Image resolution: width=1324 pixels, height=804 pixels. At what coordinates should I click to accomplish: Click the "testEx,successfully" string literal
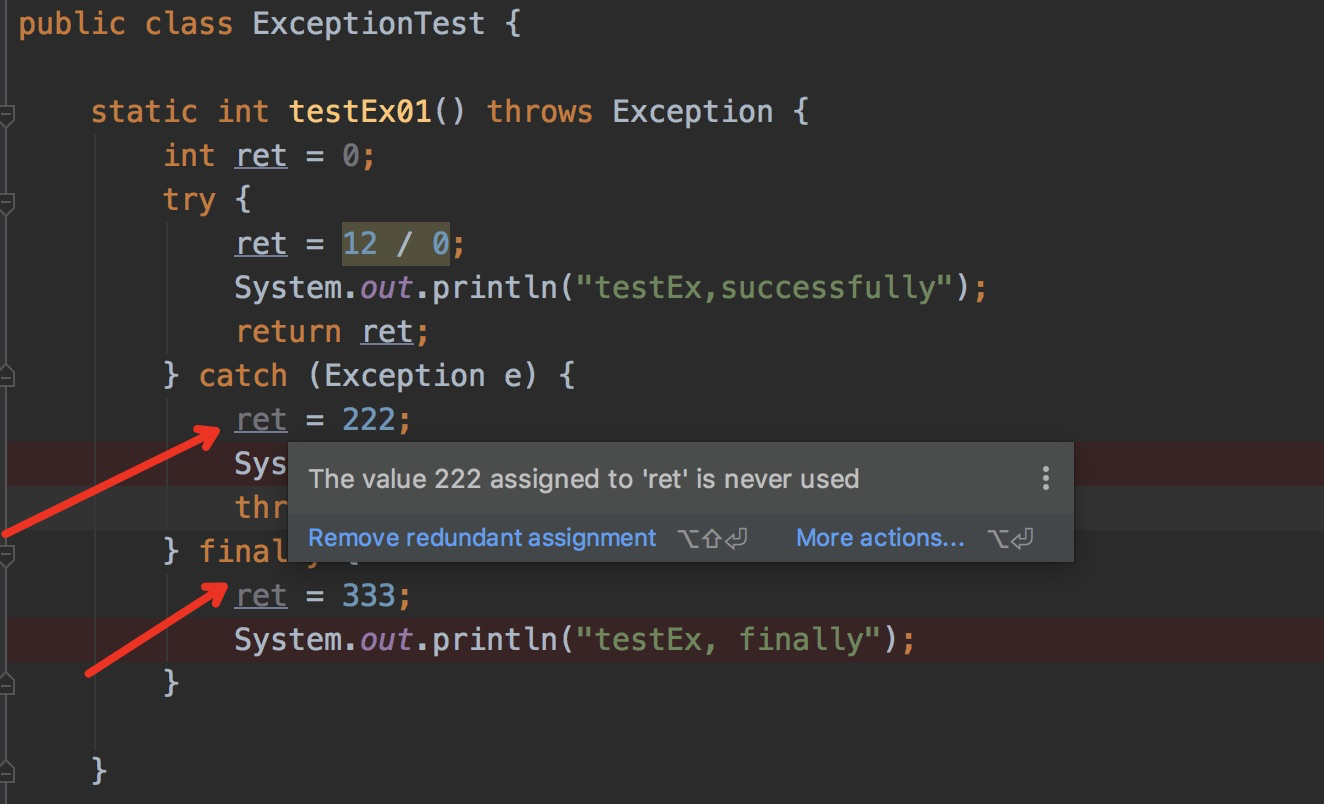(x=769, y=288)
